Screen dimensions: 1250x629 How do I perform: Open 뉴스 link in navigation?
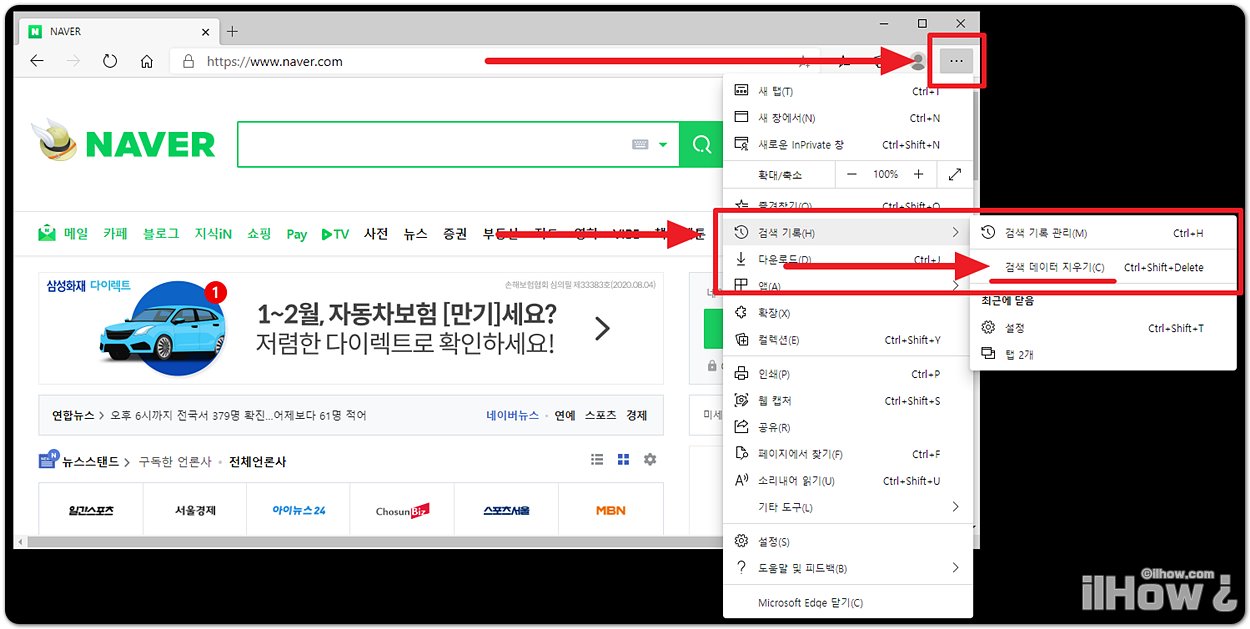(415, 234)
